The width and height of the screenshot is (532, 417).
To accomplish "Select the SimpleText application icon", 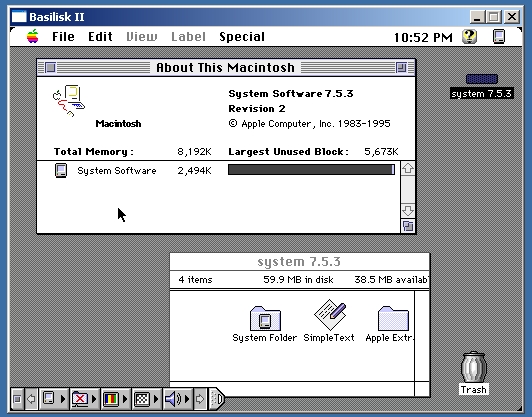I will [x=330, y=315].
